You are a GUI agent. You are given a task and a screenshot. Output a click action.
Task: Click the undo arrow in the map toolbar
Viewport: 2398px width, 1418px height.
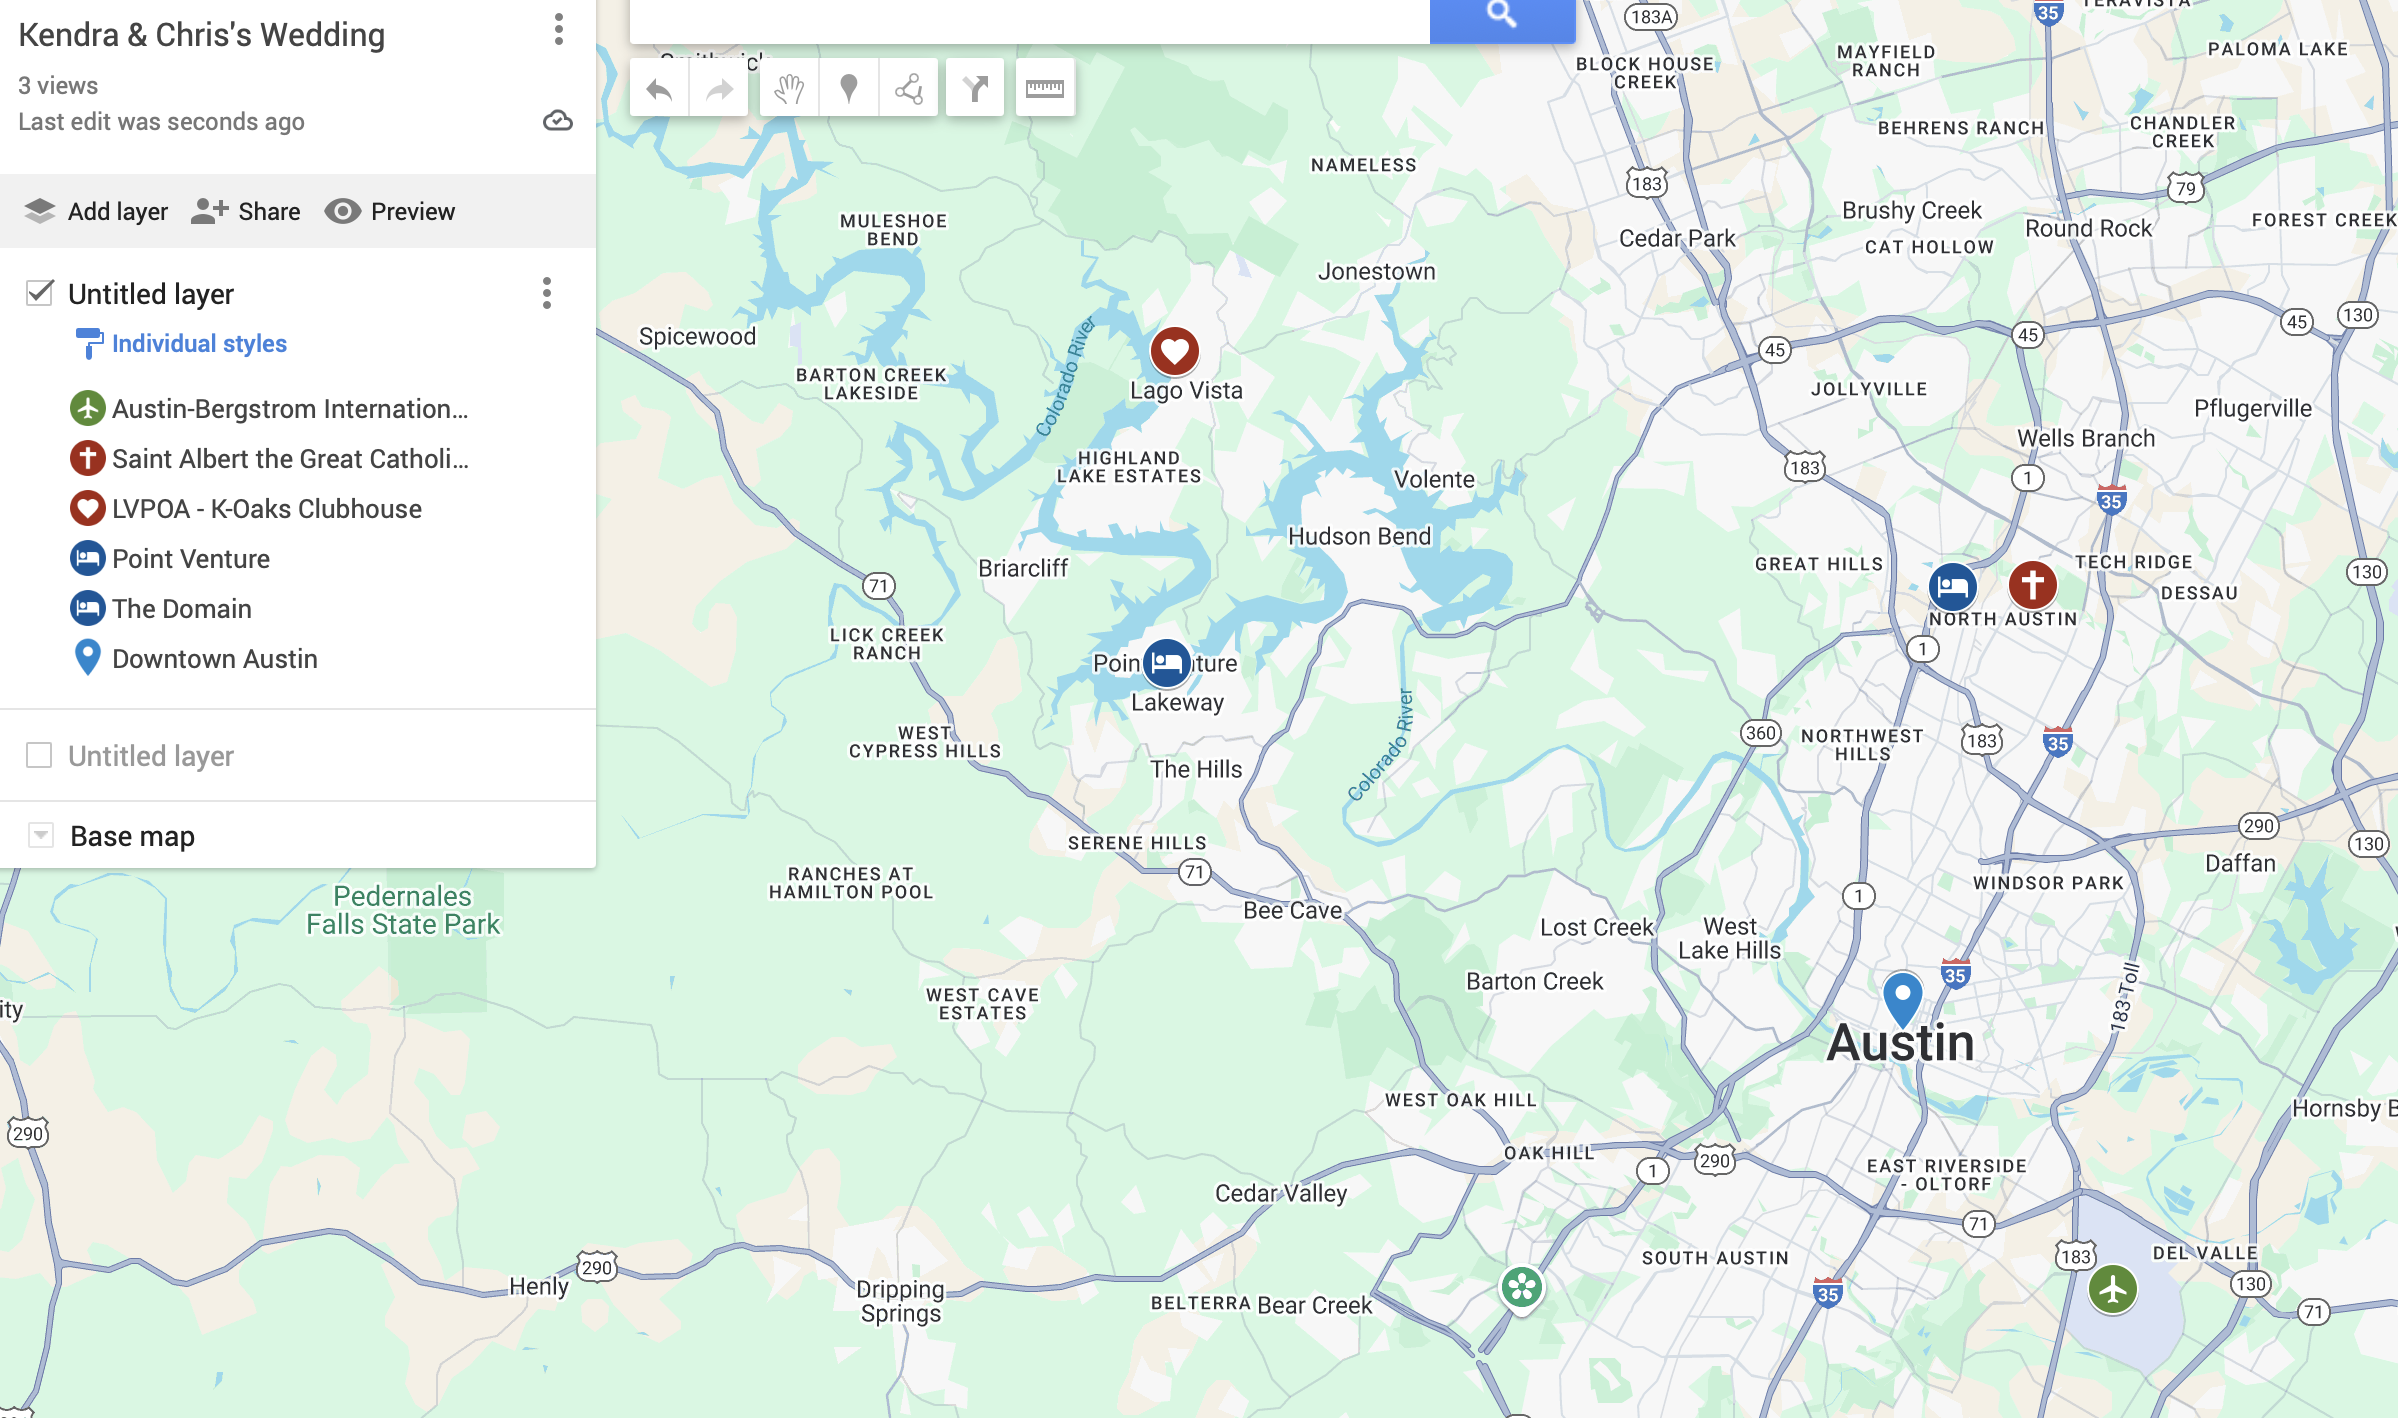click(x=659, y=90)
